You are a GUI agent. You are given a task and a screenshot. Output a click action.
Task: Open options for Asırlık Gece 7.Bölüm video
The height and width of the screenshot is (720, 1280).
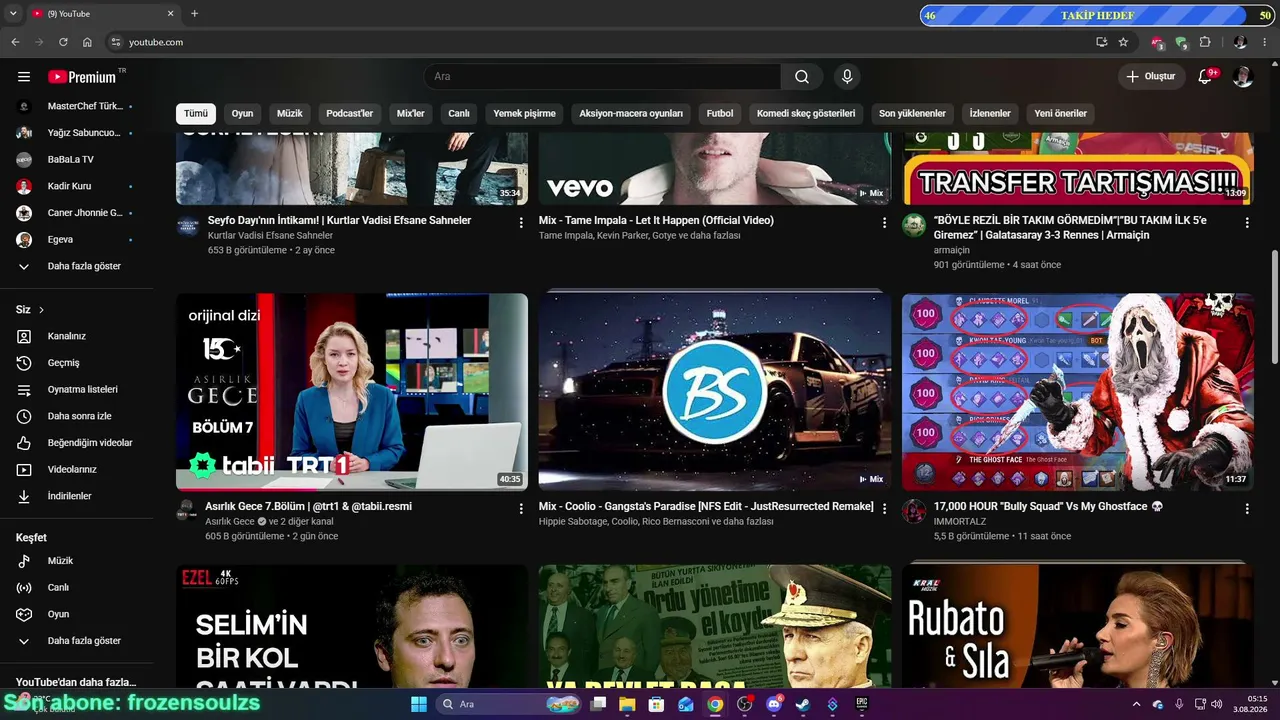click(x=521, y=509)
